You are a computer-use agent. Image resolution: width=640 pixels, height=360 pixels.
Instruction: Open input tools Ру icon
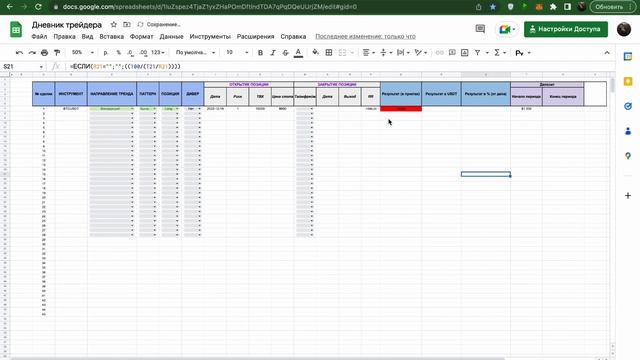[x=519, y=53]
